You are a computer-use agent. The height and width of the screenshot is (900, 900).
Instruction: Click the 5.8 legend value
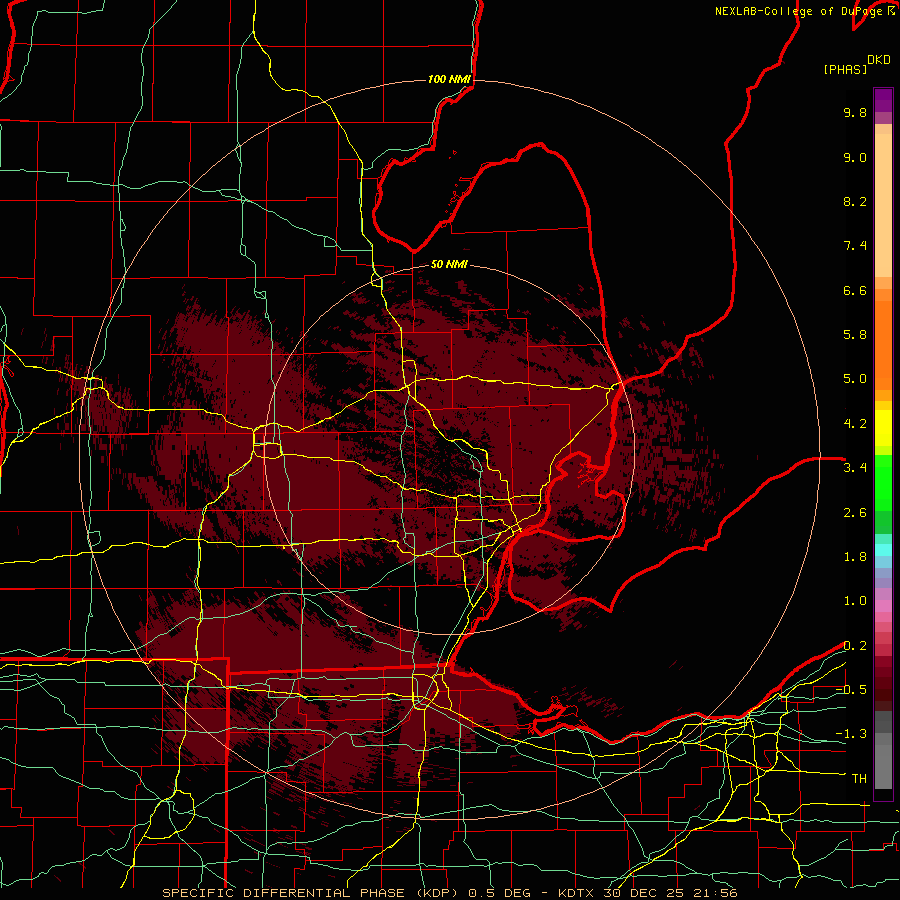point(855,335)
